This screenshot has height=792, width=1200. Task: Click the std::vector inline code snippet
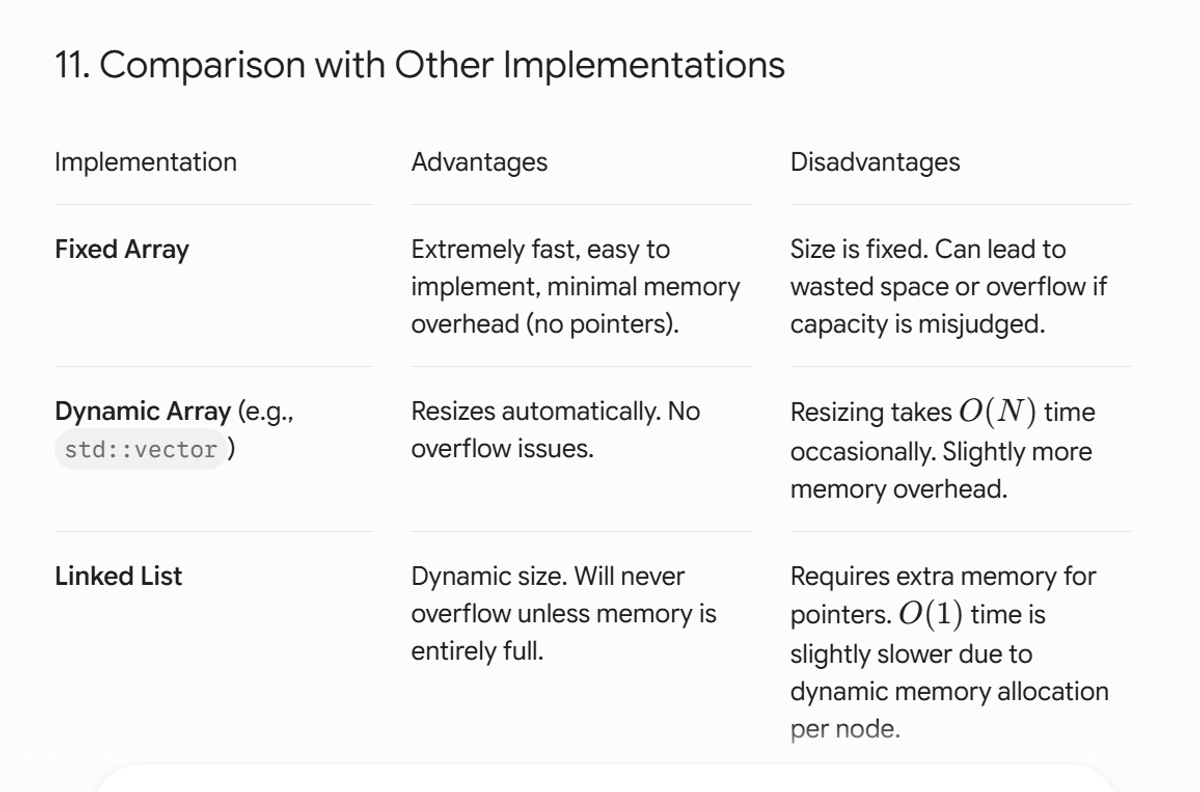141,450
